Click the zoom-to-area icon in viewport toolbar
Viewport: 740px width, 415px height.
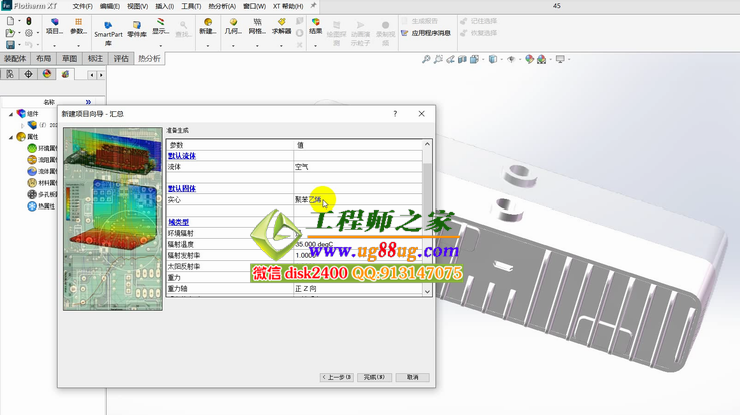tap(438, 59)
